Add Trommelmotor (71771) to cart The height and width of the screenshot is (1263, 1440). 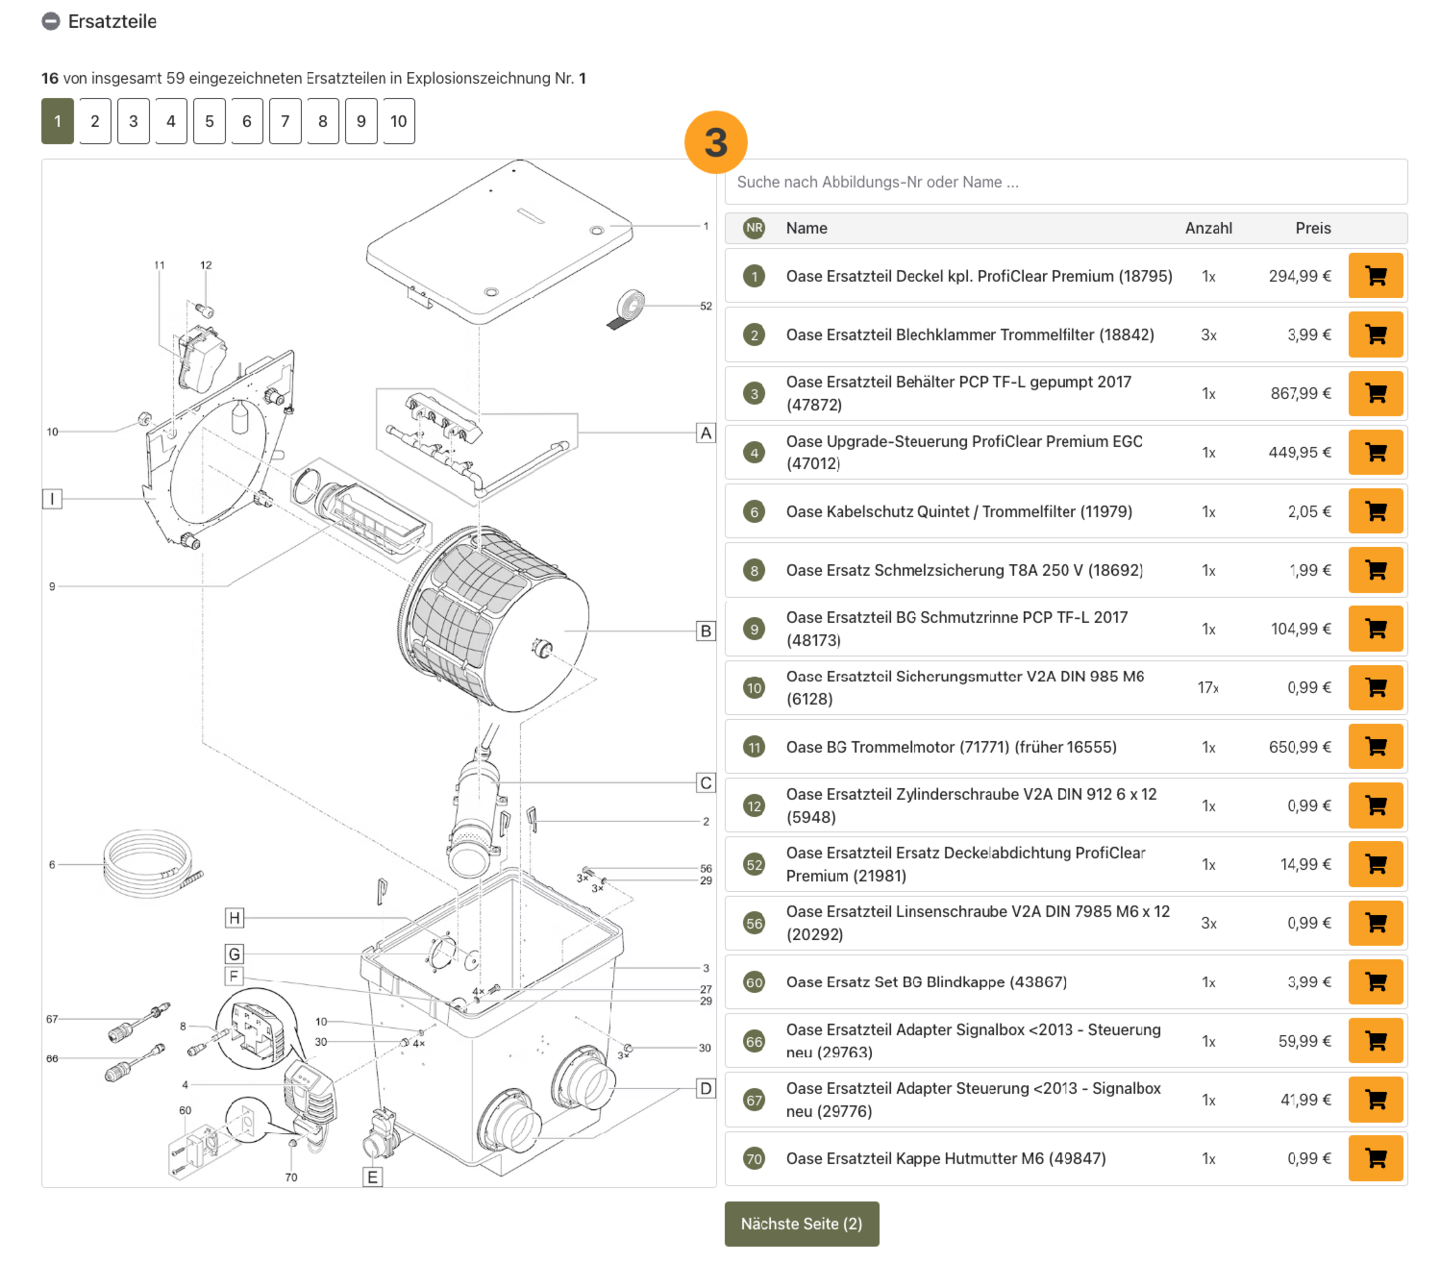click(x=1375, y=747)
